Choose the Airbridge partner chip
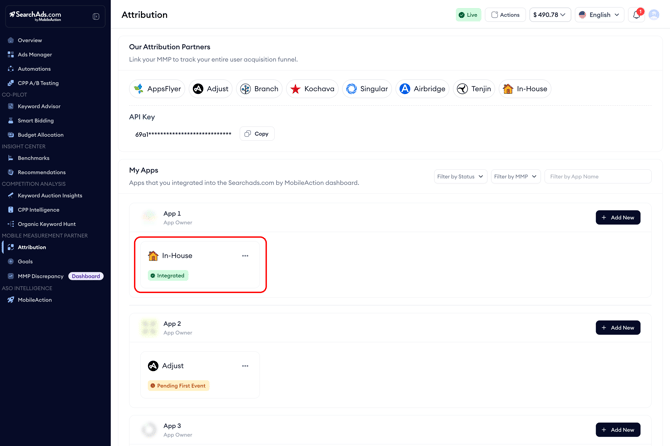The height and width of the screenshot is (446, 670). pyautogui.click(x=423, y=89)
